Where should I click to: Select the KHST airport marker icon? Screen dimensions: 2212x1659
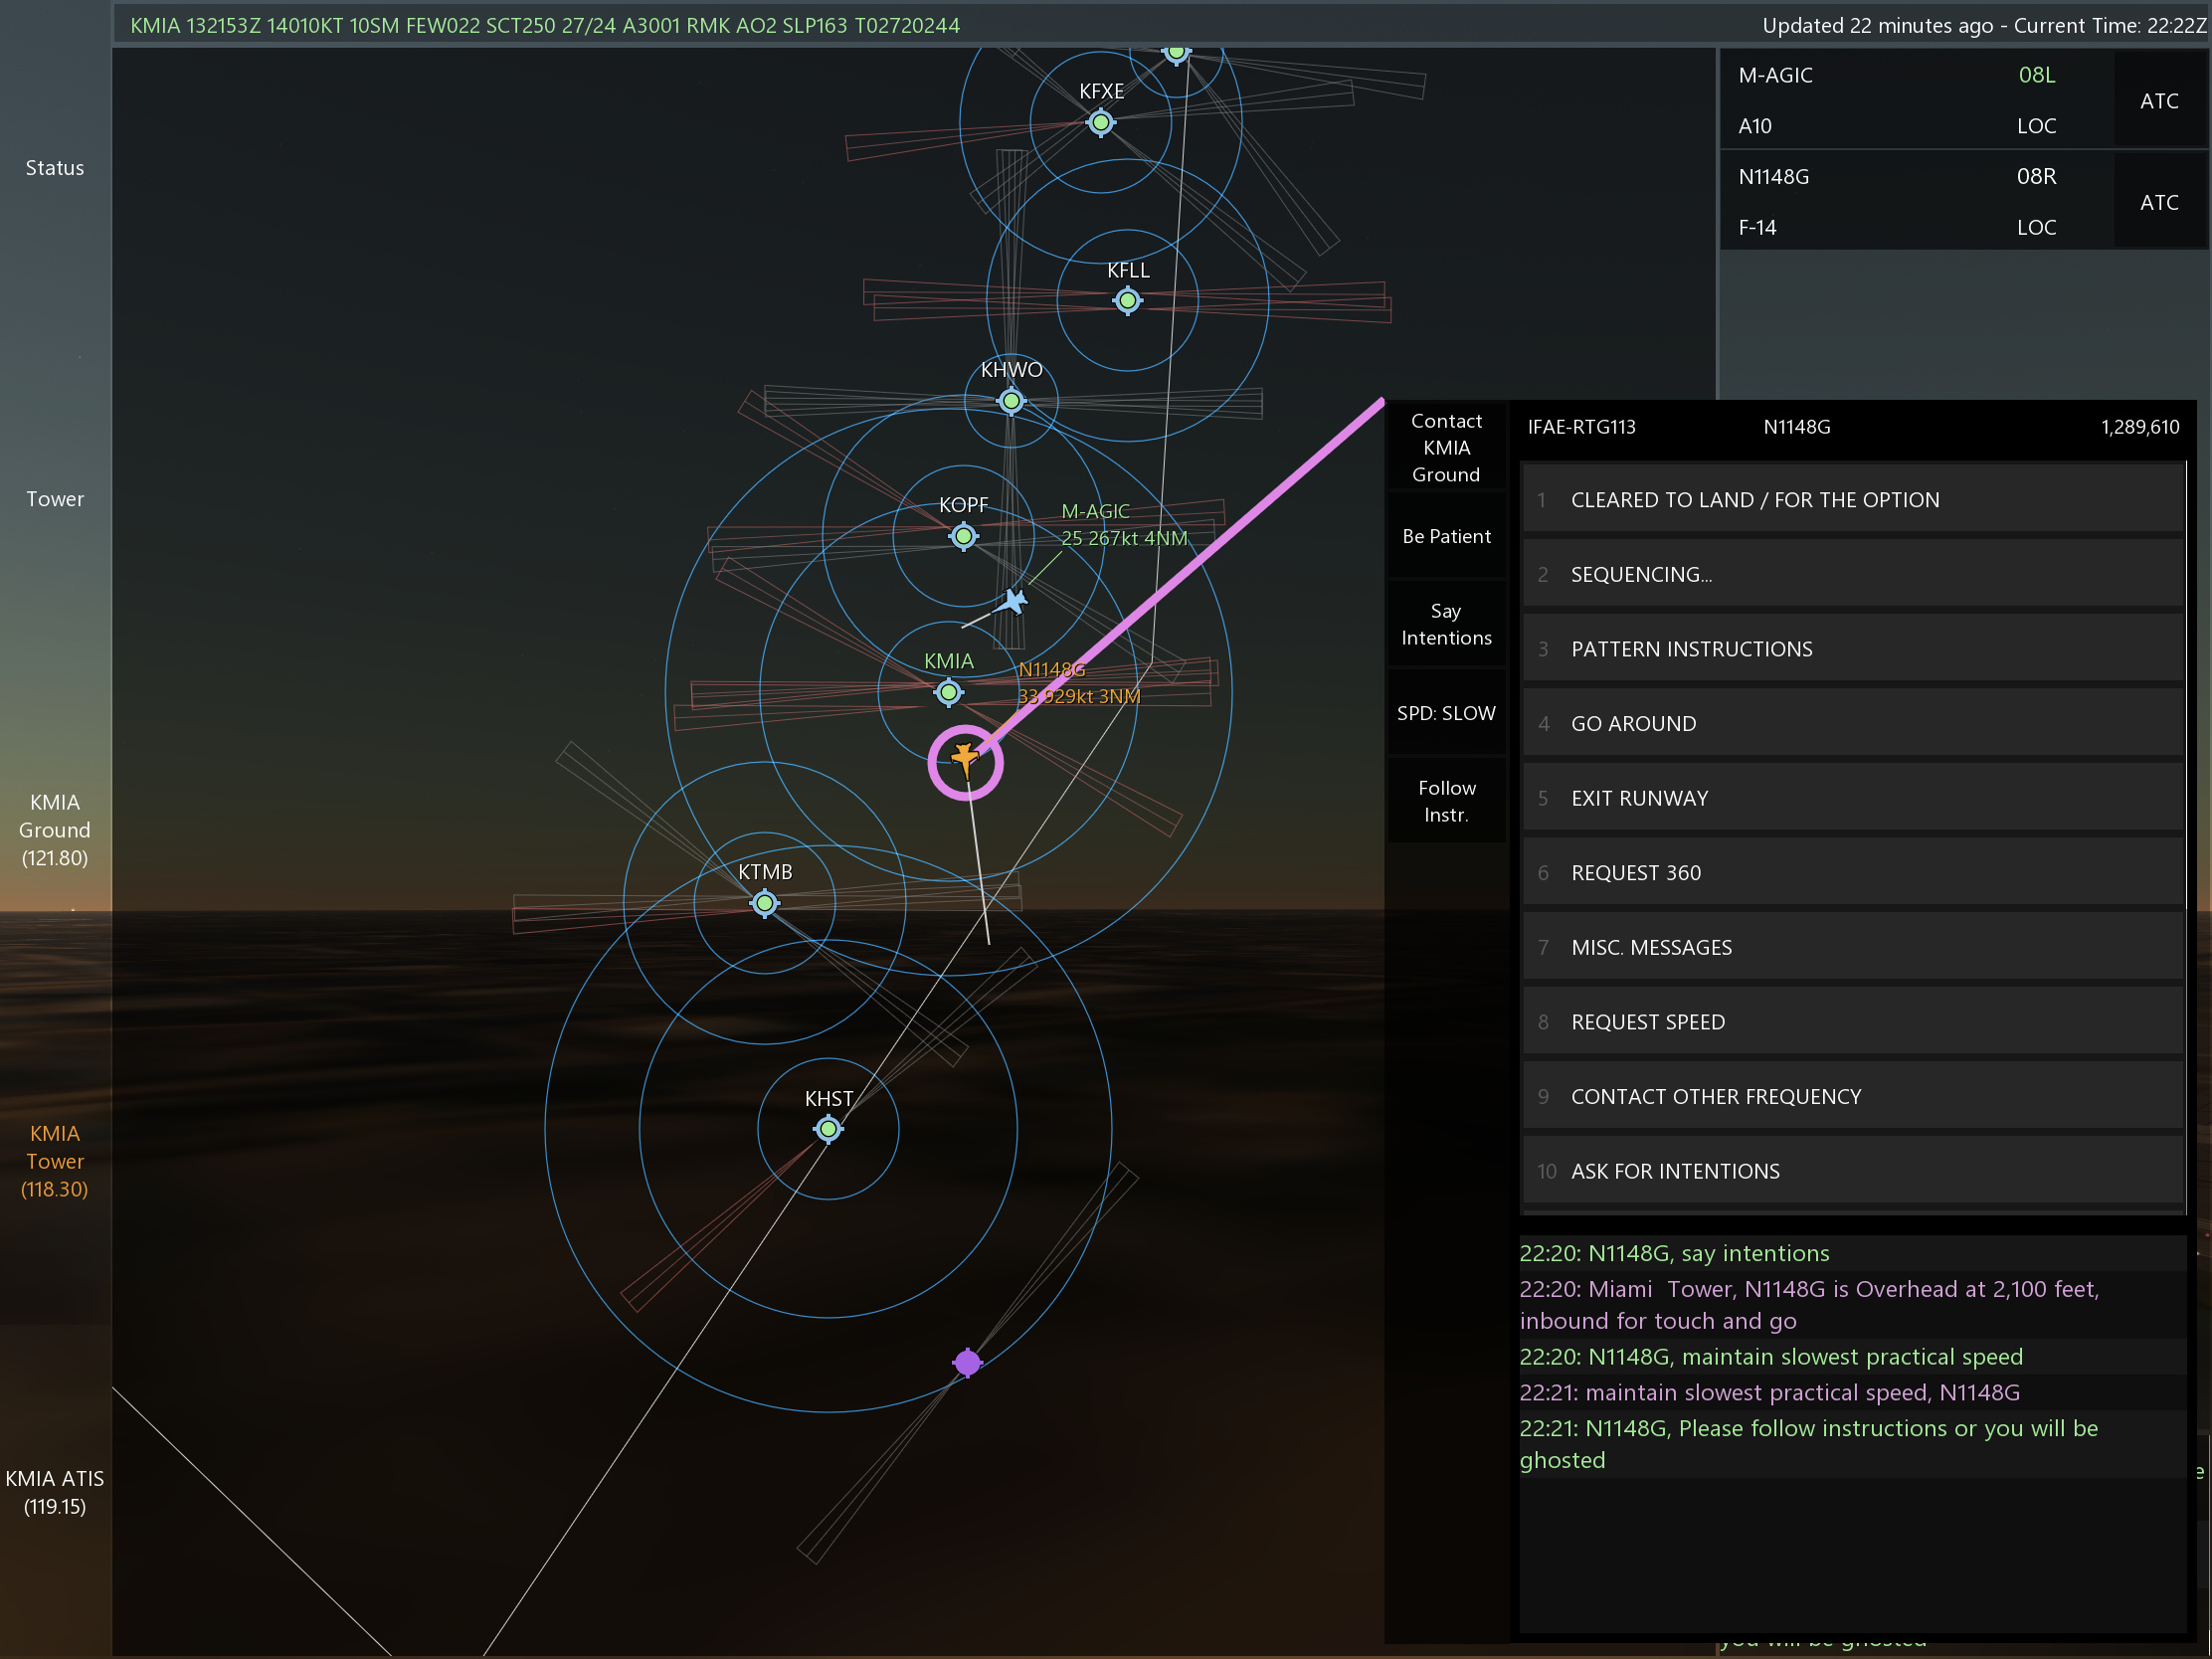pos(828,1129)
